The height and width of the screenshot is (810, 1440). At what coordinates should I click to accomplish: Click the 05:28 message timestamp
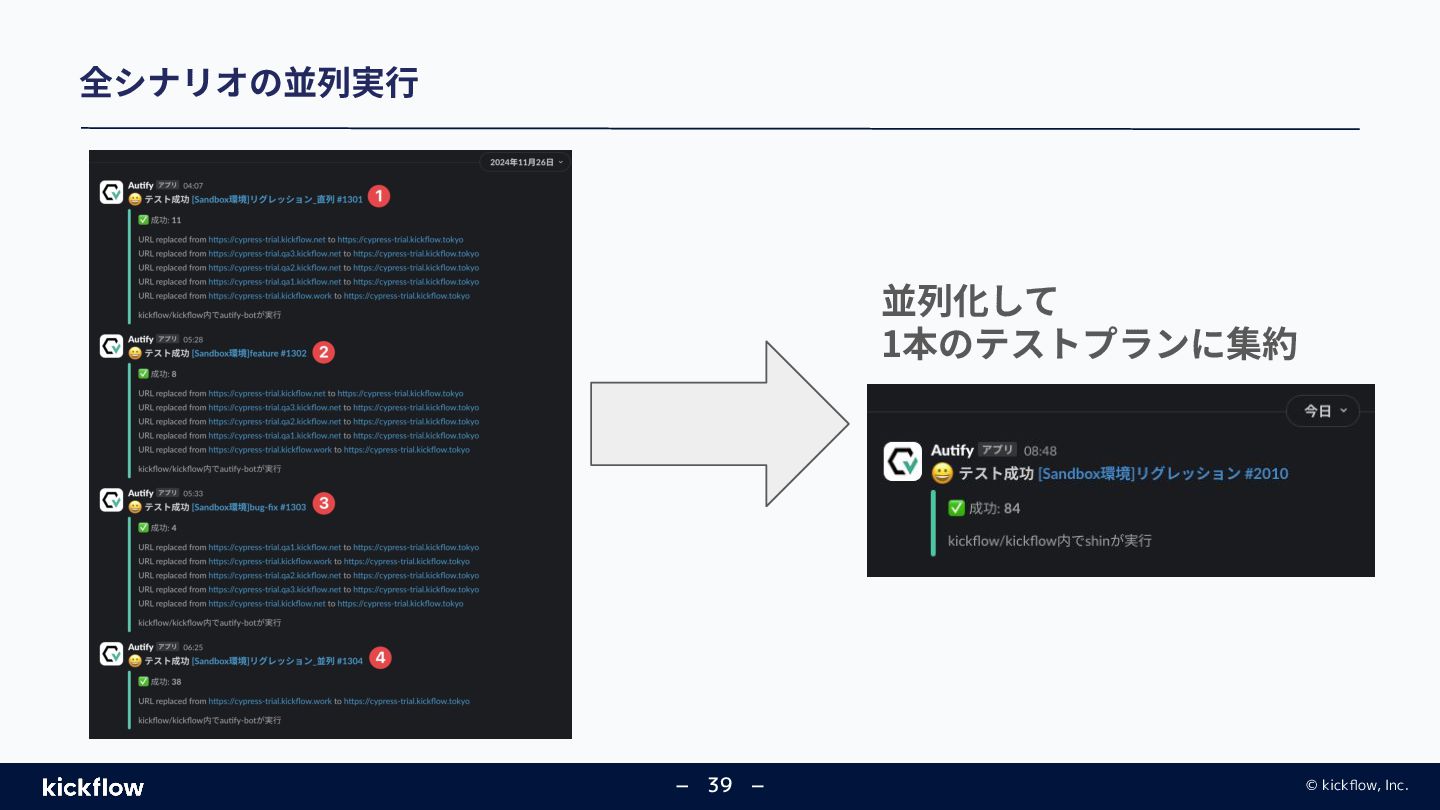(193, 340)
